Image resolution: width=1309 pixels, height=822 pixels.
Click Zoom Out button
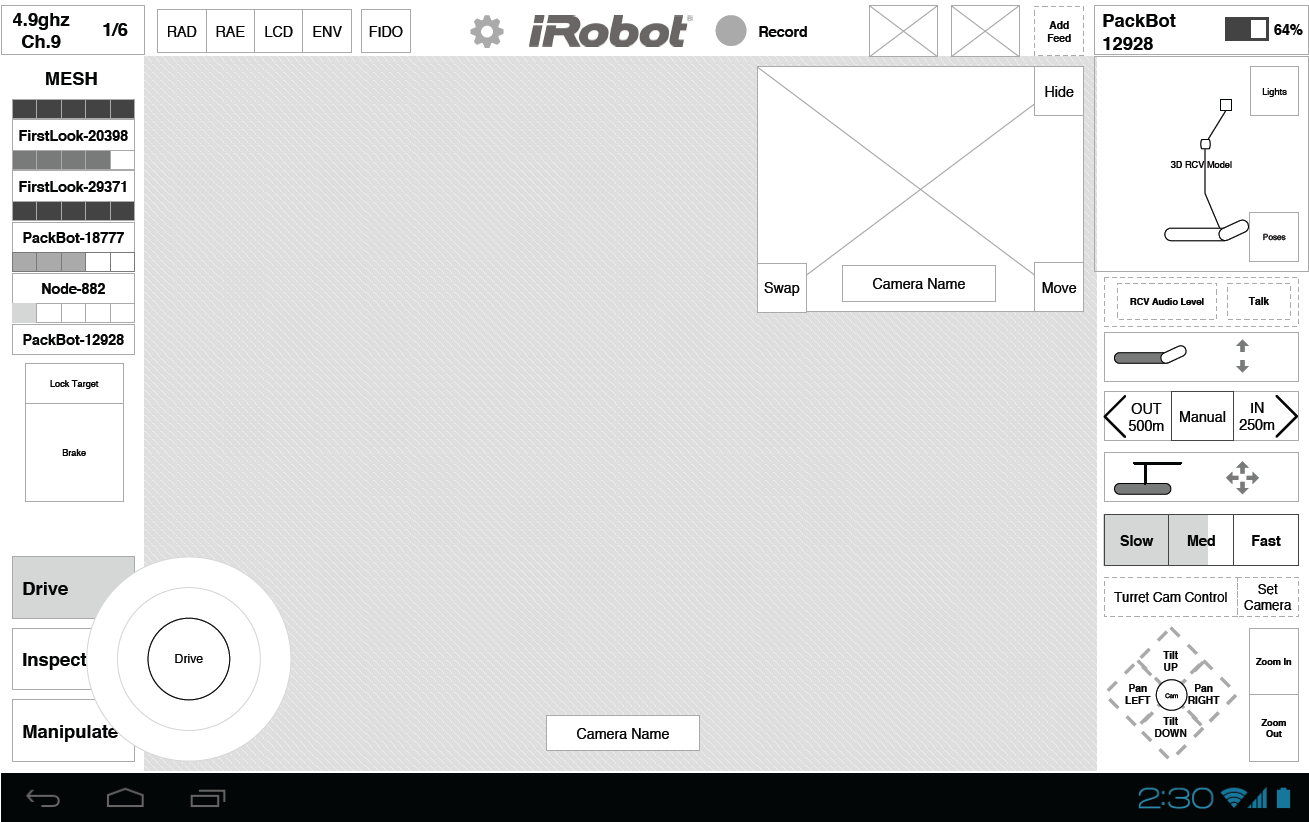1274,728
